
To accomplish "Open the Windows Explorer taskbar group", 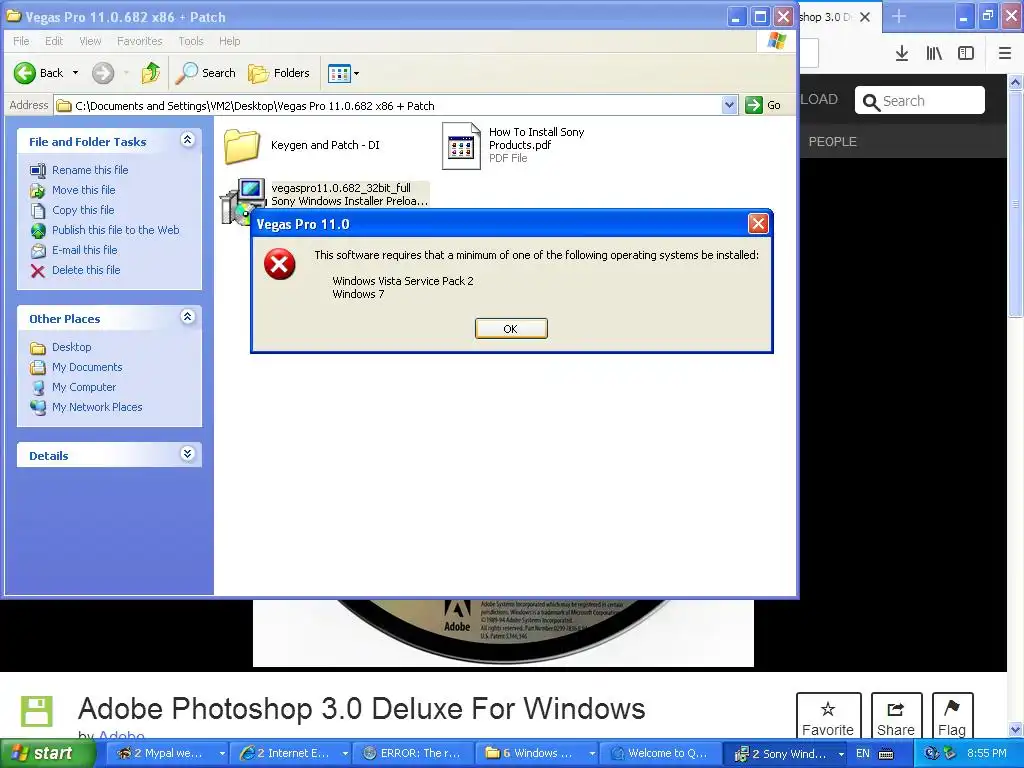I will tap(539, 754).
